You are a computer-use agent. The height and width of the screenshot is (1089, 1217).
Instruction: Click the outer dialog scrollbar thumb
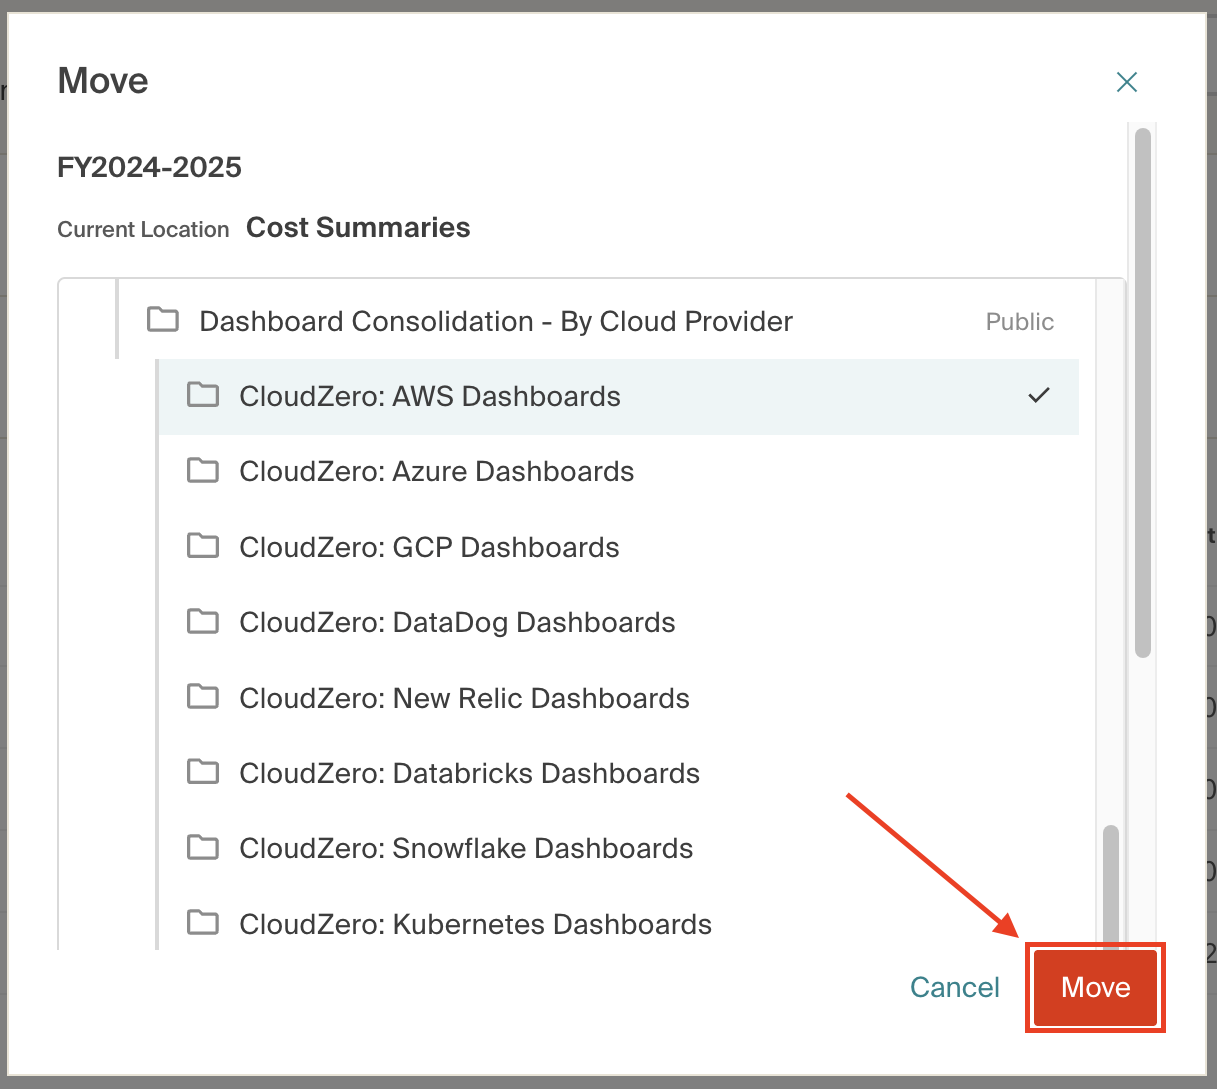point(1143,393)
